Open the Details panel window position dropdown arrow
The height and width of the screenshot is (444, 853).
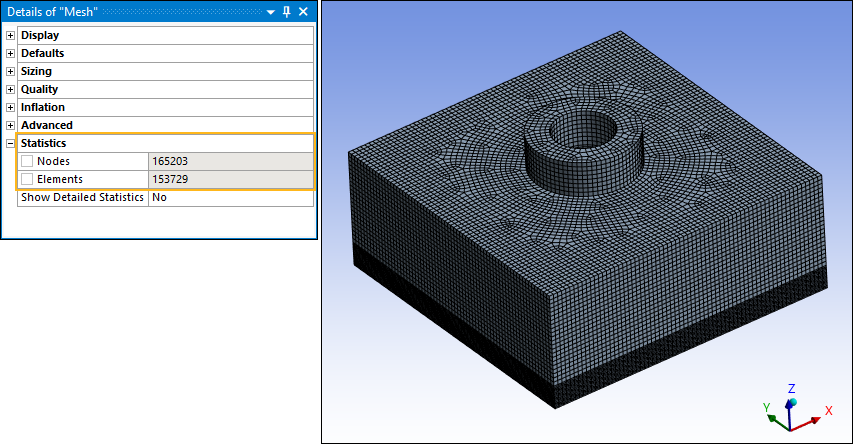pos(271,12)
